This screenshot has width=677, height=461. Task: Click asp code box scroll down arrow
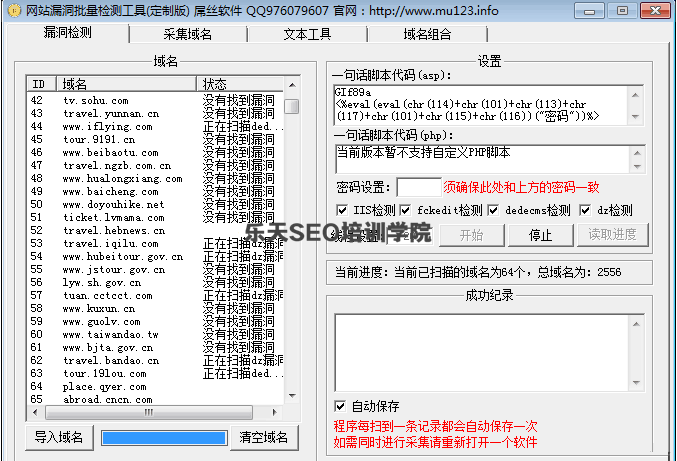[x=635, y=116]
